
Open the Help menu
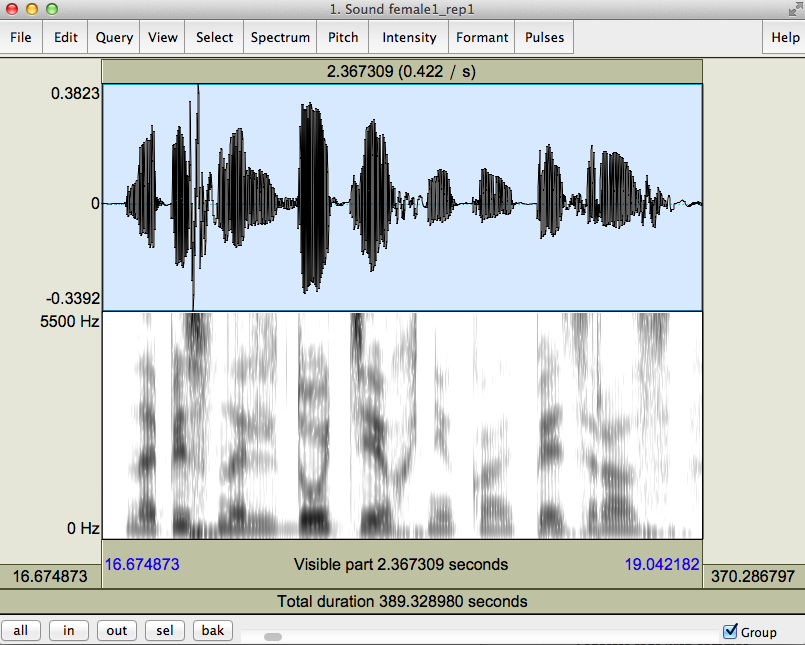coord(785,37)
